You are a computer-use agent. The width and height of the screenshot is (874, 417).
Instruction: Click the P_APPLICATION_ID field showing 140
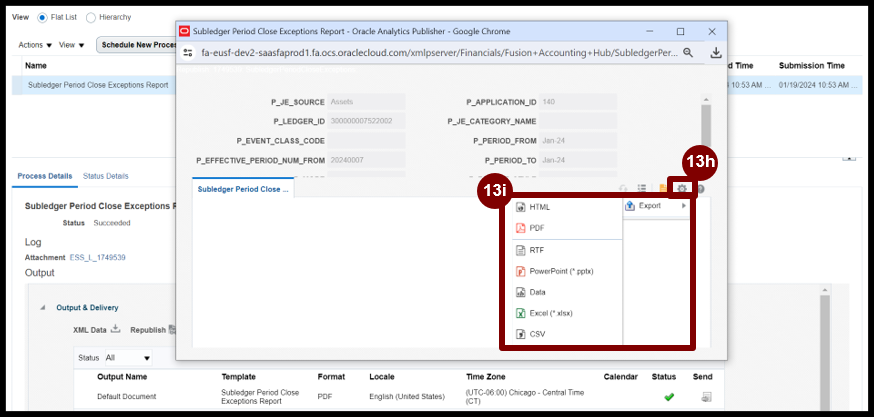[x=578, y=102]
